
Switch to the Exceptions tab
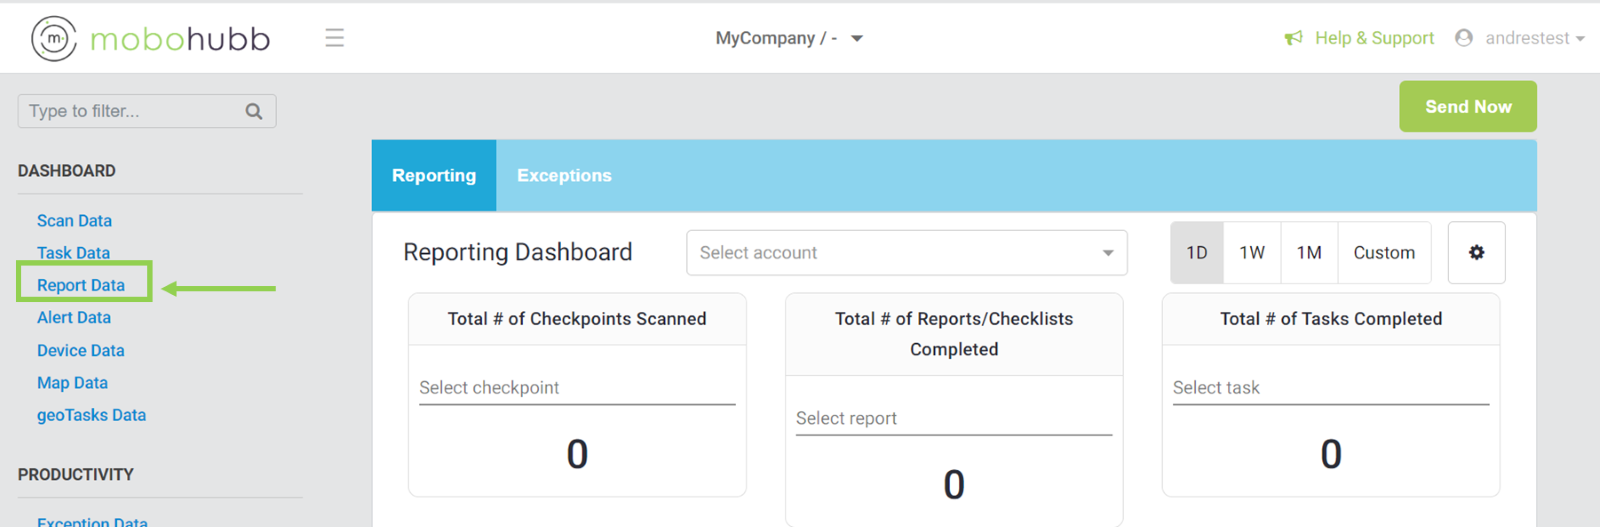(x=564, y=175)
